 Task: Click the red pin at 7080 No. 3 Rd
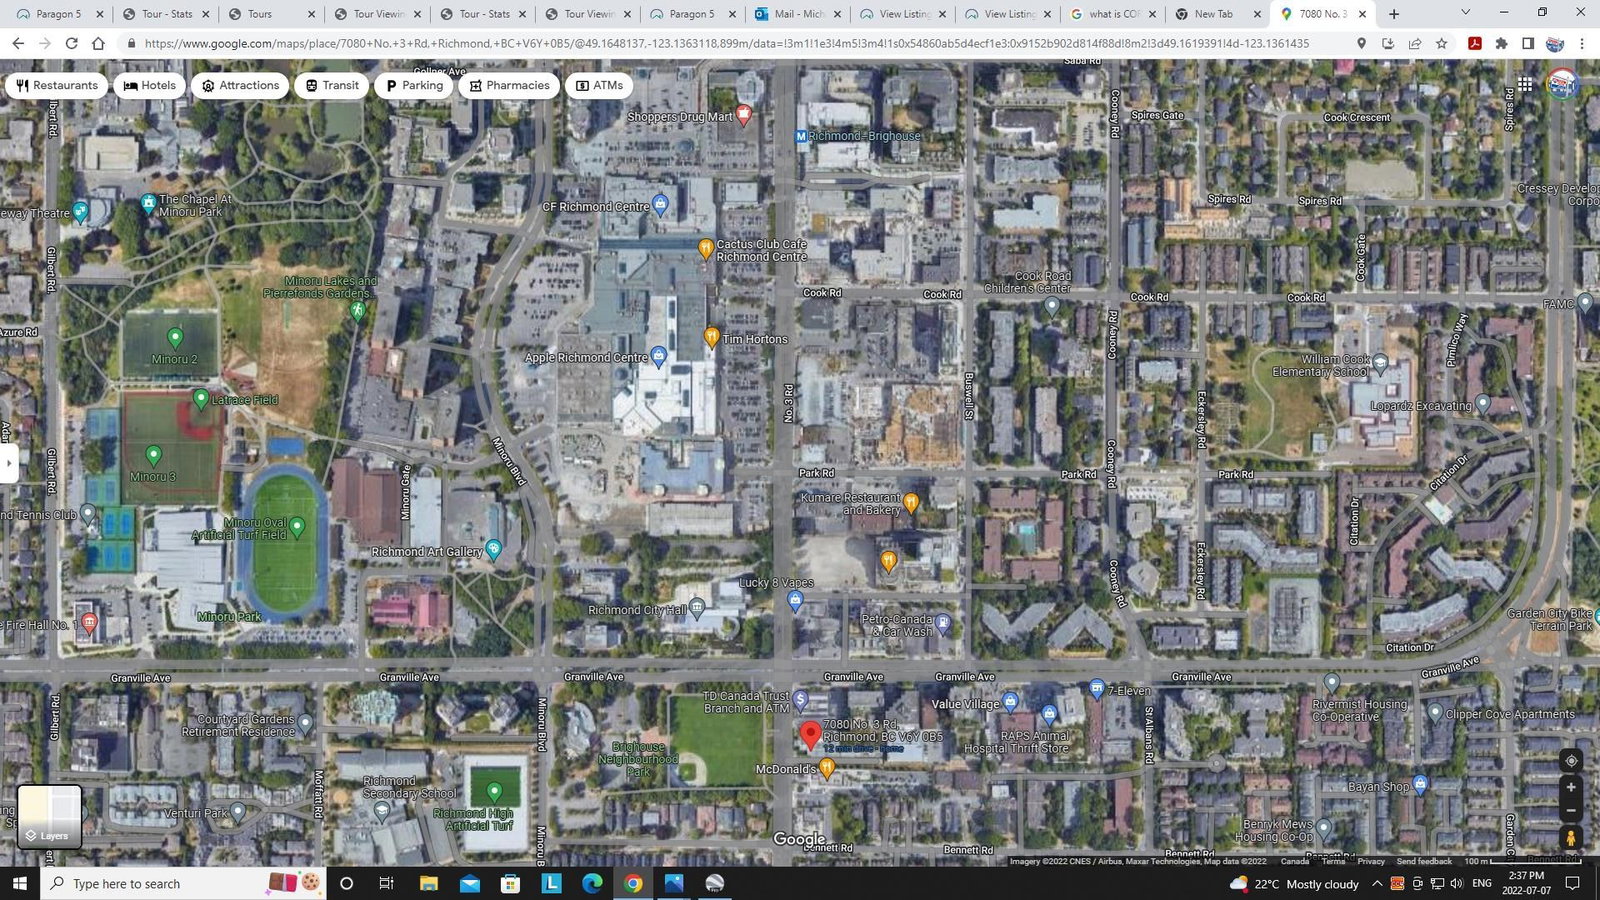(810, 736)
